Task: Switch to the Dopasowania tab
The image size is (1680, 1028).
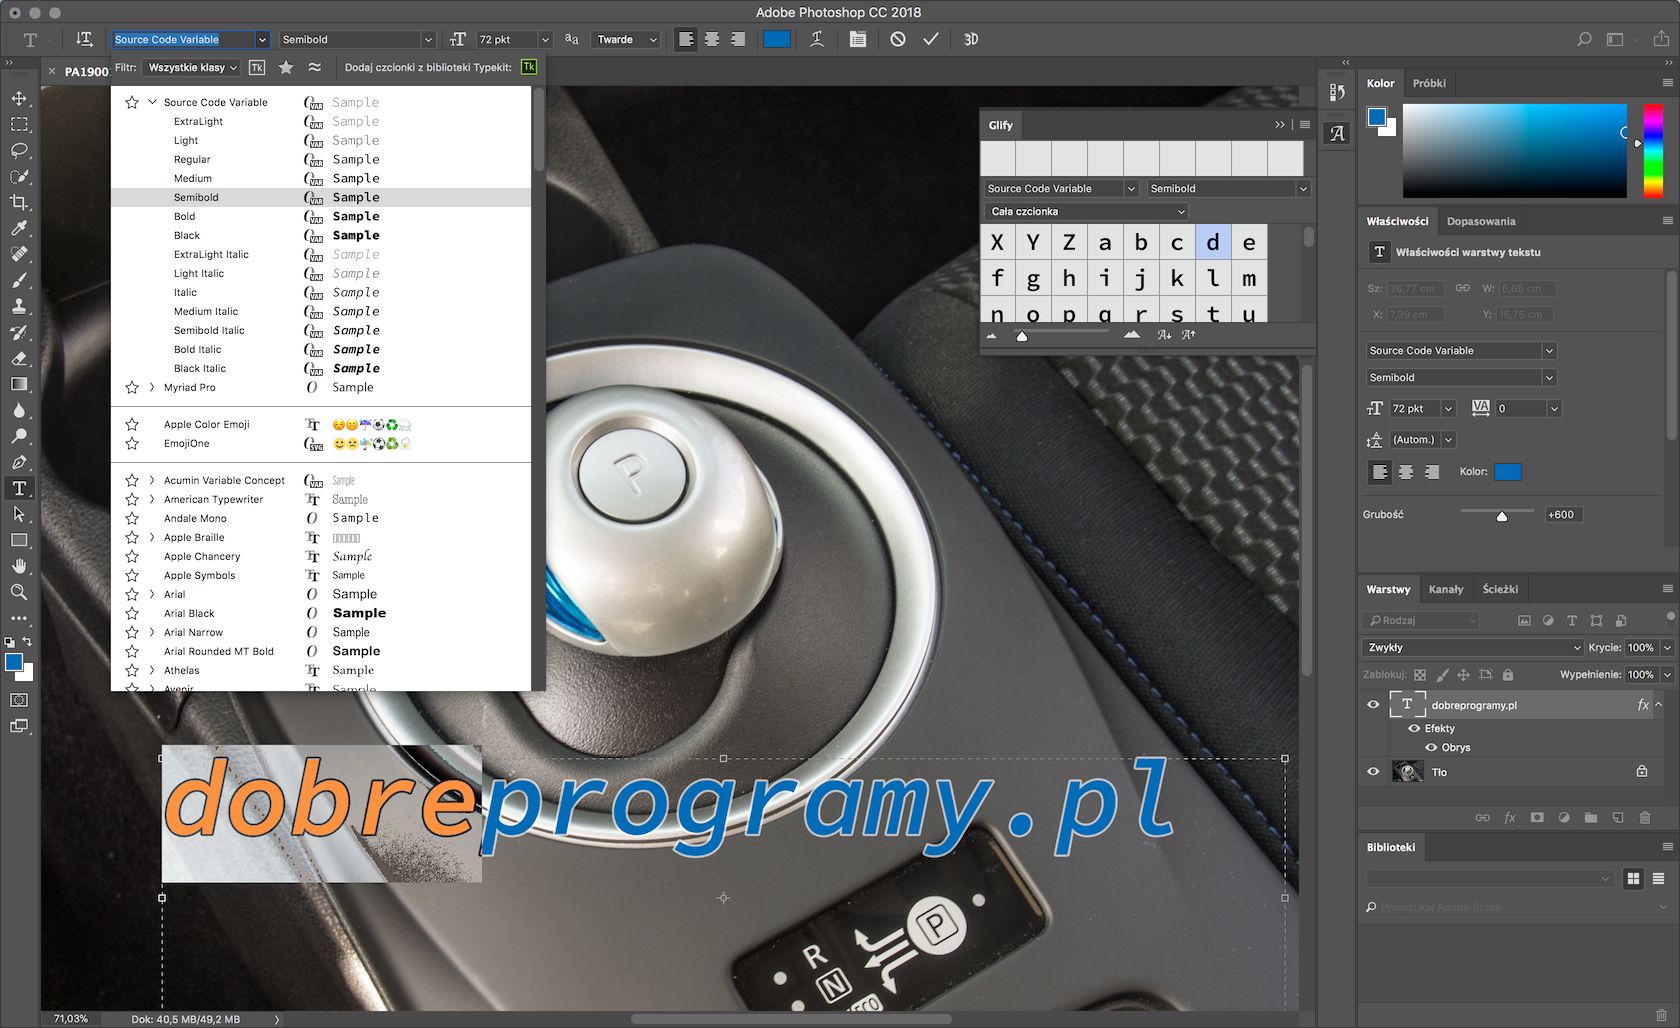Action: point(1481,222)
